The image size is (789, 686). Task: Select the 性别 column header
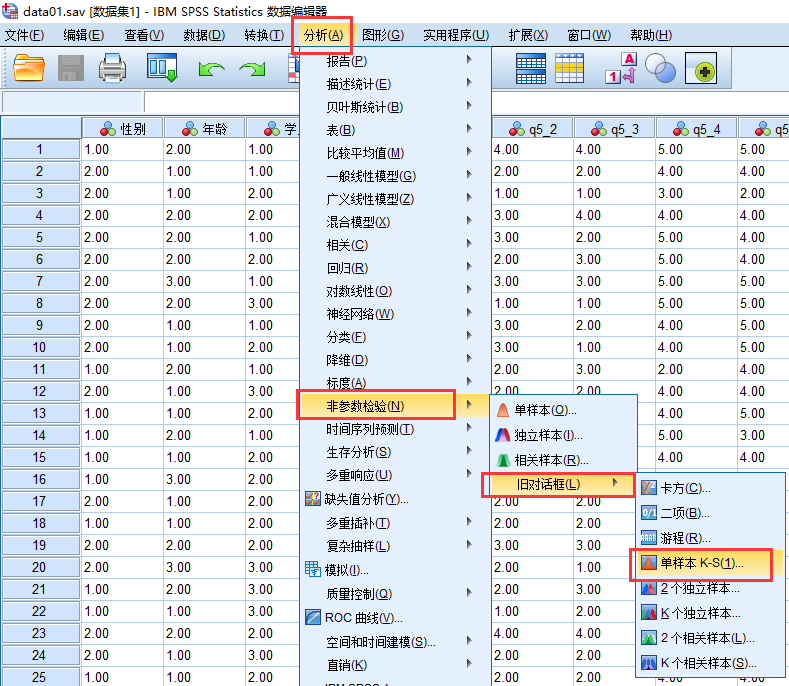(122, 129)
